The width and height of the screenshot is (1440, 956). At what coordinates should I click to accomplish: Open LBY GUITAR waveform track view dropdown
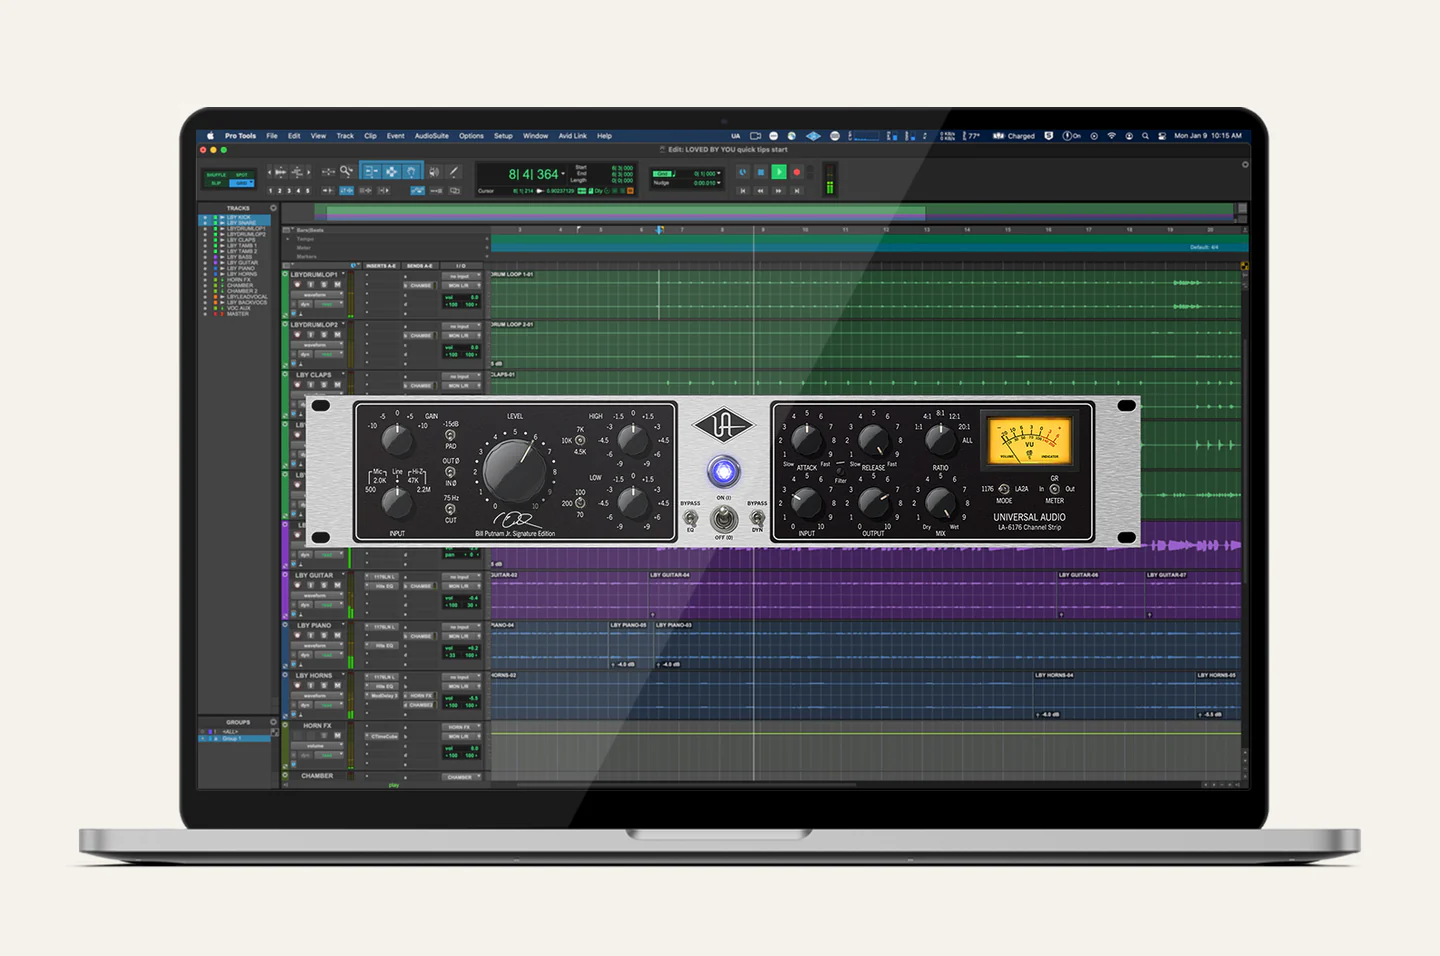coord(318,596)
